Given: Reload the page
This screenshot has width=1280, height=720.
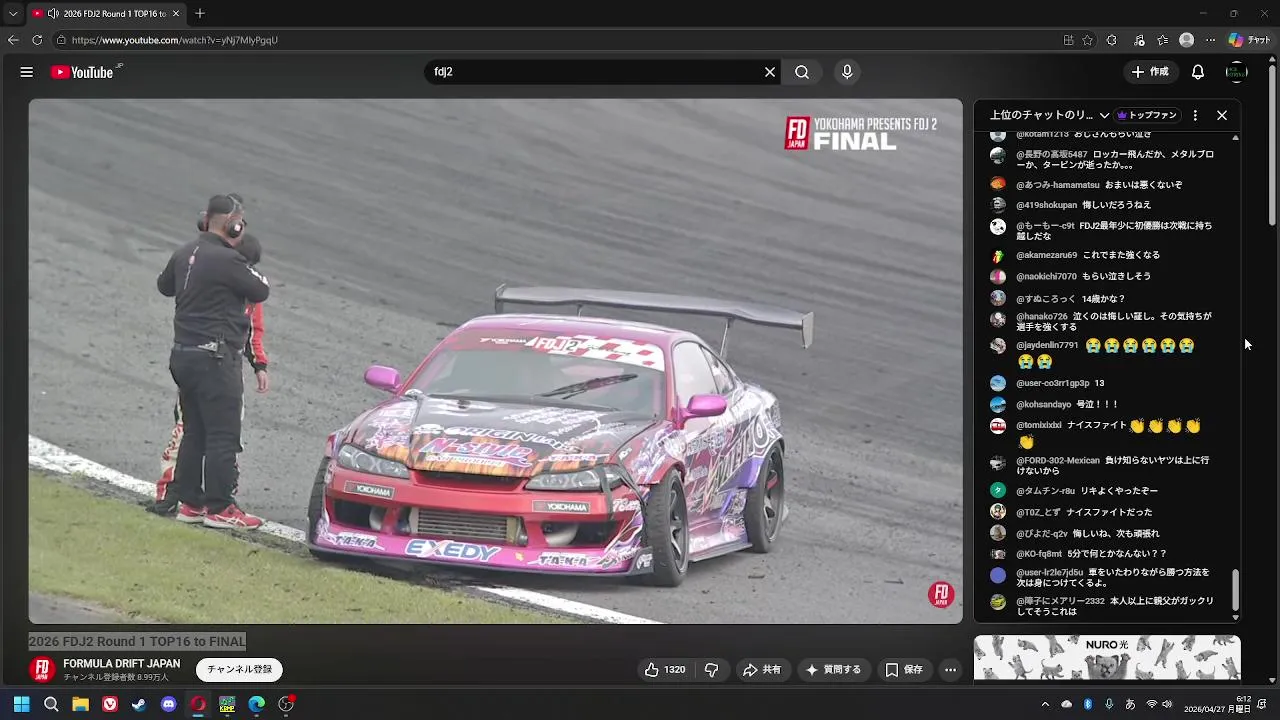Looking at the screenshot, I should pos(37,40).
